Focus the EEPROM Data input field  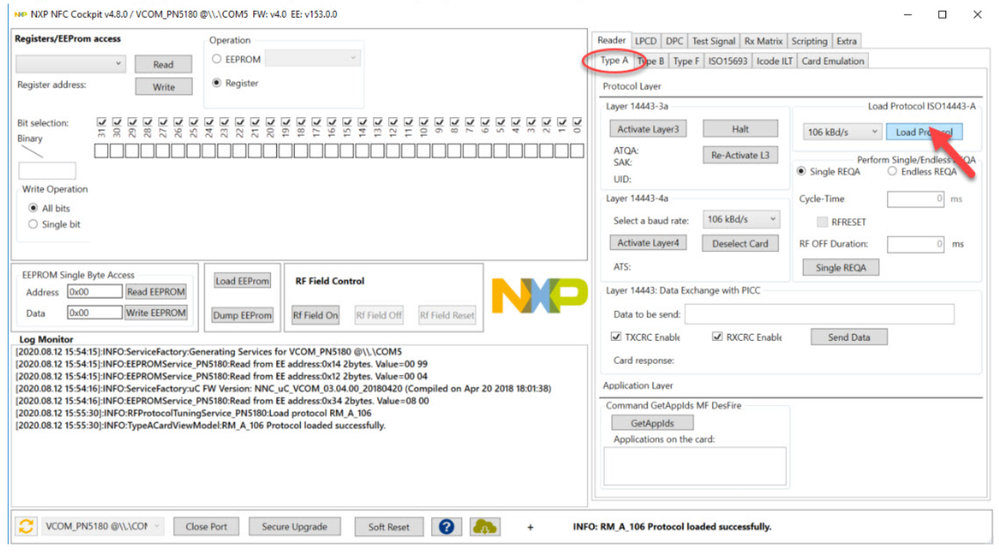pos(94,313)
